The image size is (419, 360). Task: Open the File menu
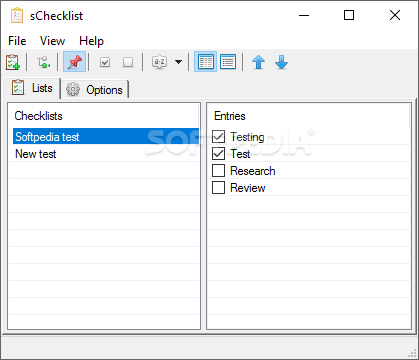17,41
